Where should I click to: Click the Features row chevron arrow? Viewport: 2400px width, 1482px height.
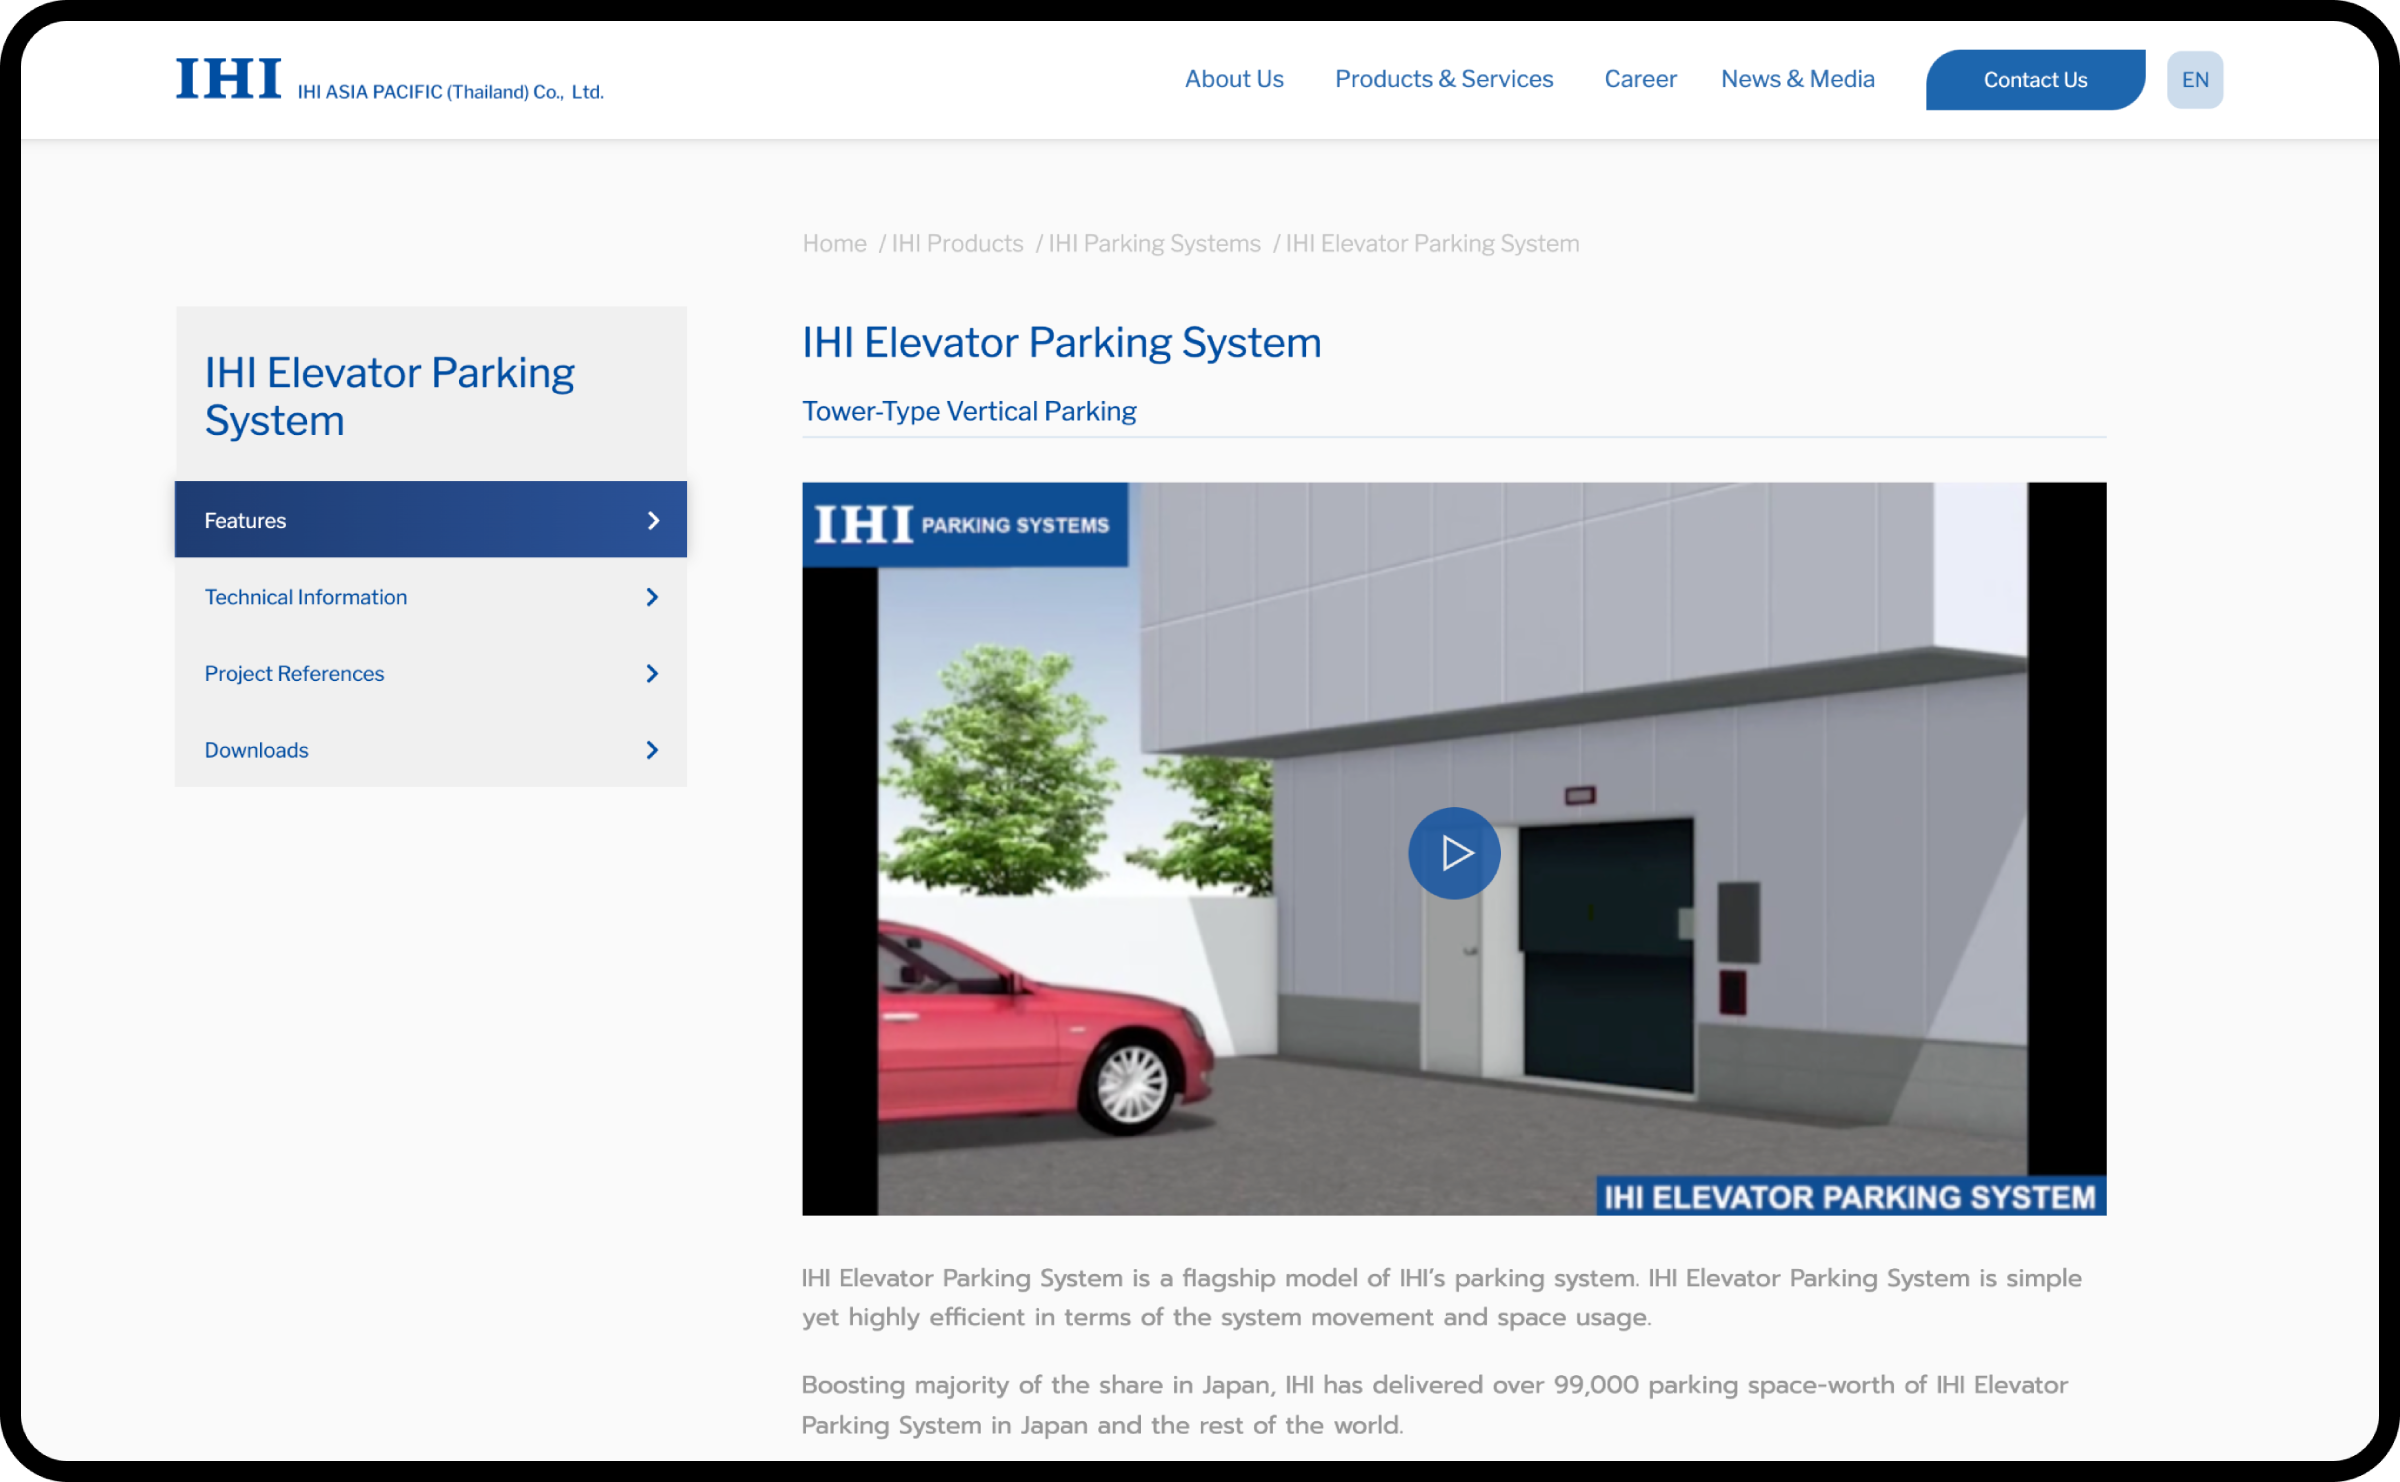(x=653, y=520)
